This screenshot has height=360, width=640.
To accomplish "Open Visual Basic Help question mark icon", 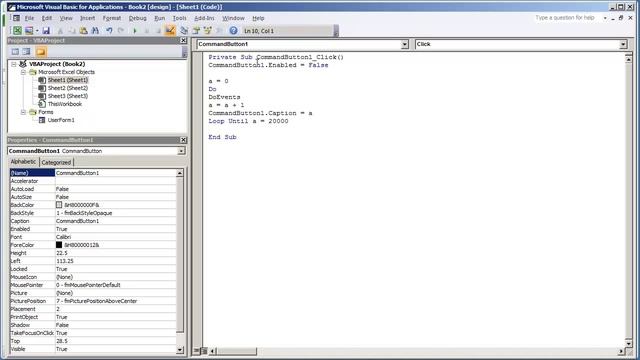I will click(x=233, y=31).
